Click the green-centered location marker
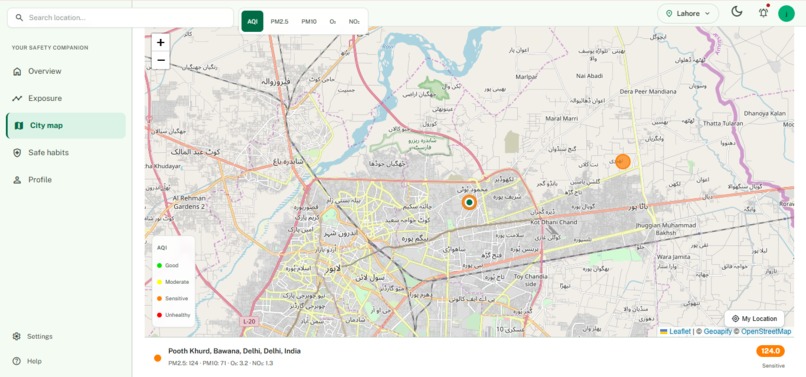 (469, 203)
